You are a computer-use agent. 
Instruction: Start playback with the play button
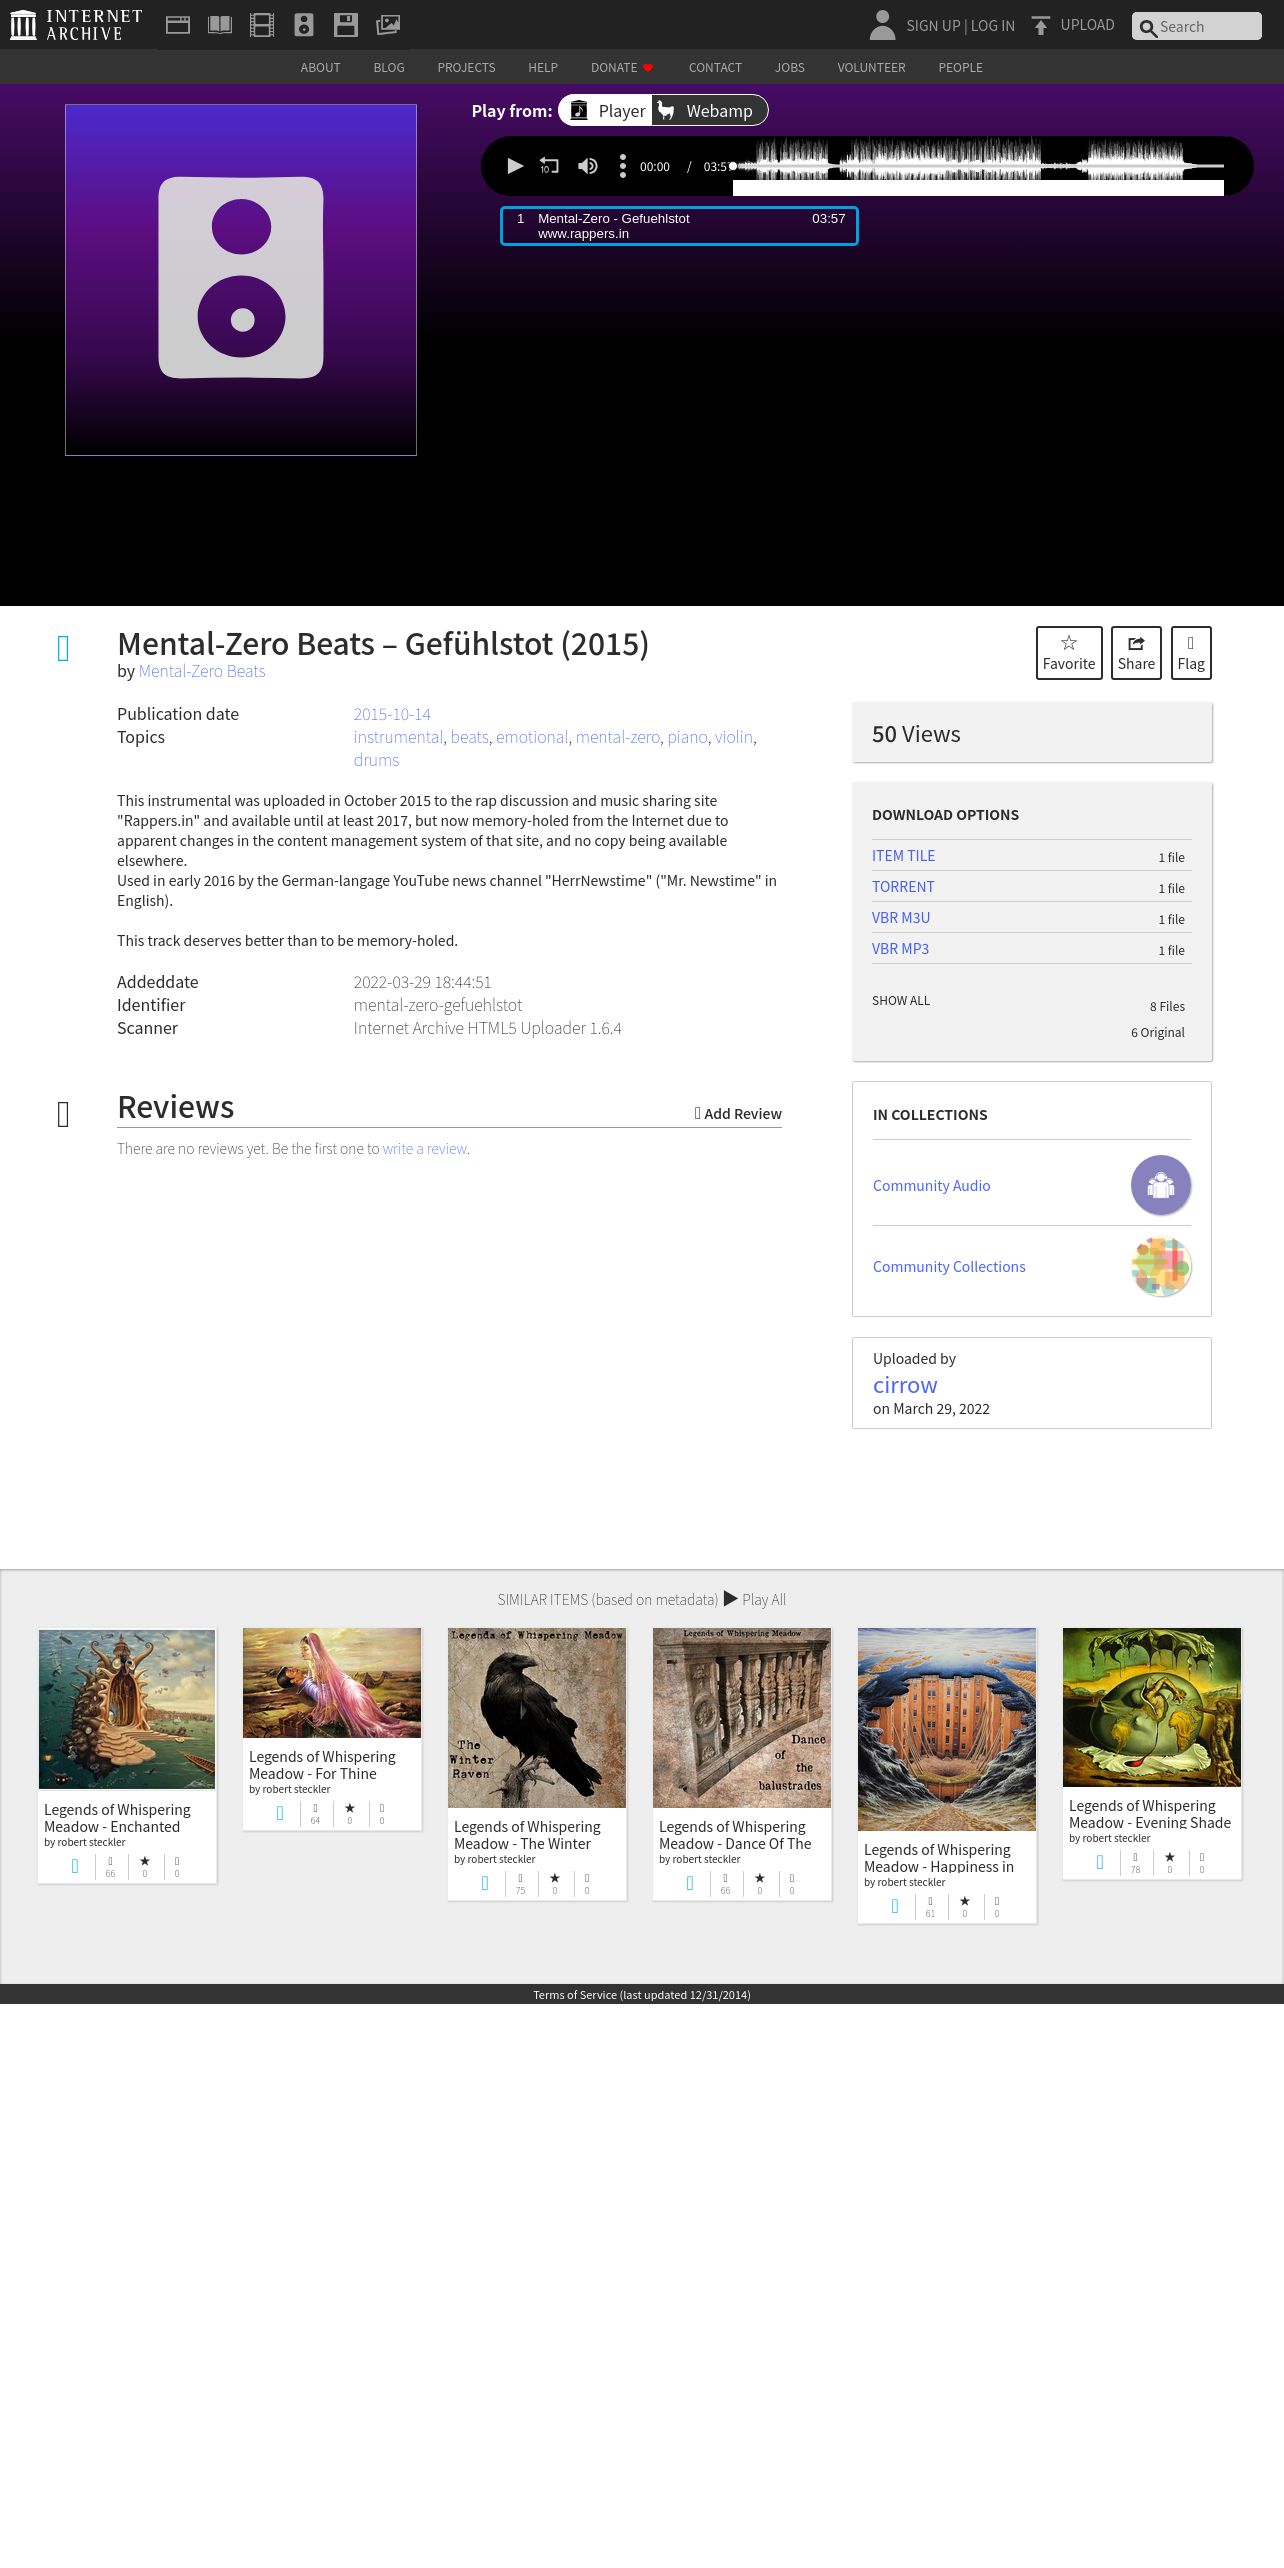514,166
